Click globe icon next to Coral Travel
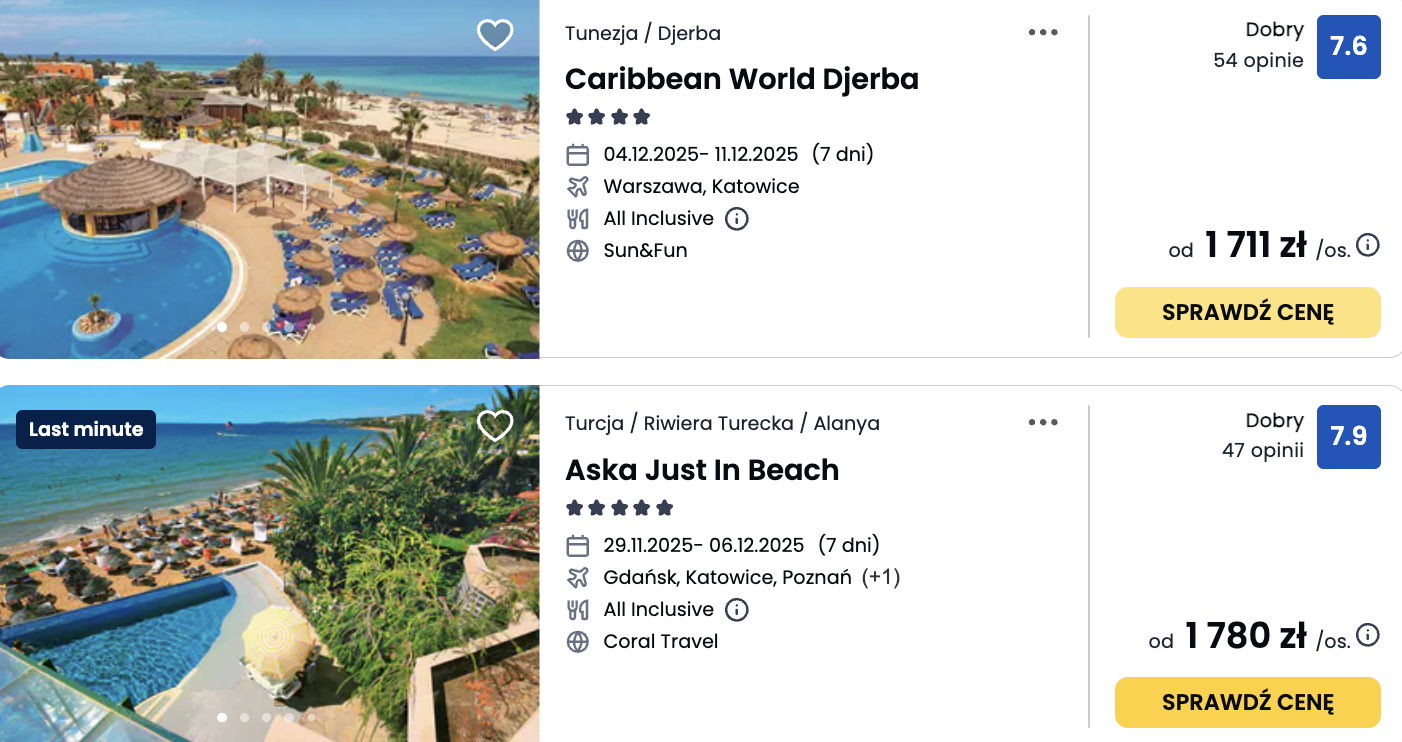The image size is (1402, 742). (577, 642)
